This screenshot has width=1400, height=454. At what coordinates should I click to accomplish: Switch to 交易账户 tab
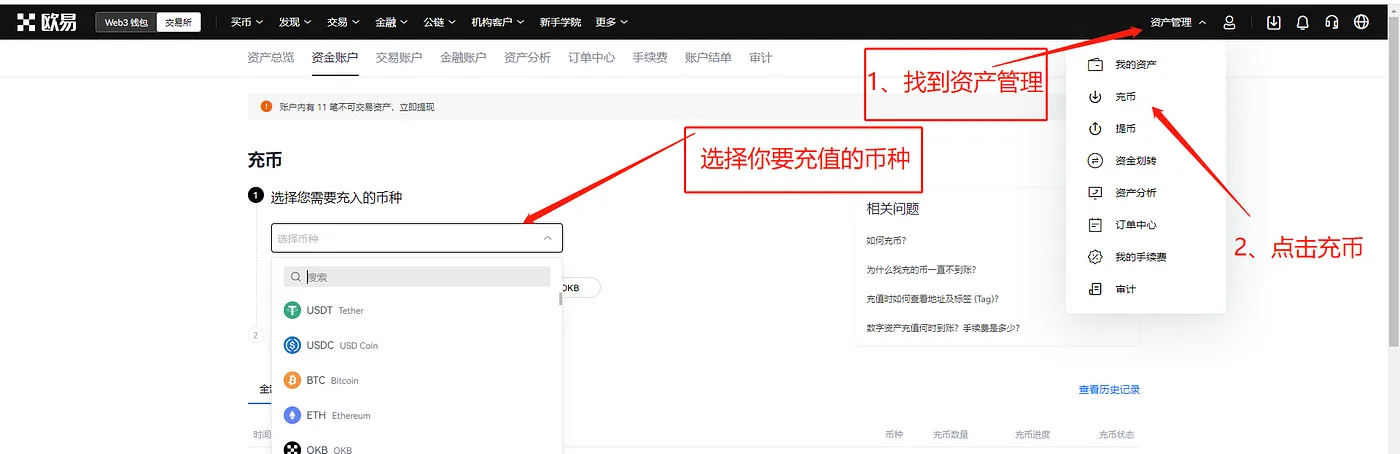pos(399,58)
